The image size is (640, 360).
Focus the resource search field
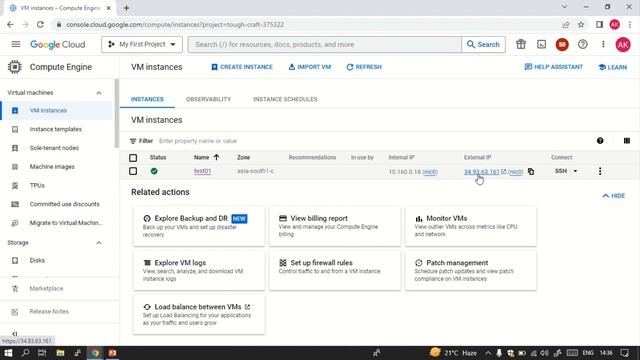pyautogui.click(x=325, y=44)
